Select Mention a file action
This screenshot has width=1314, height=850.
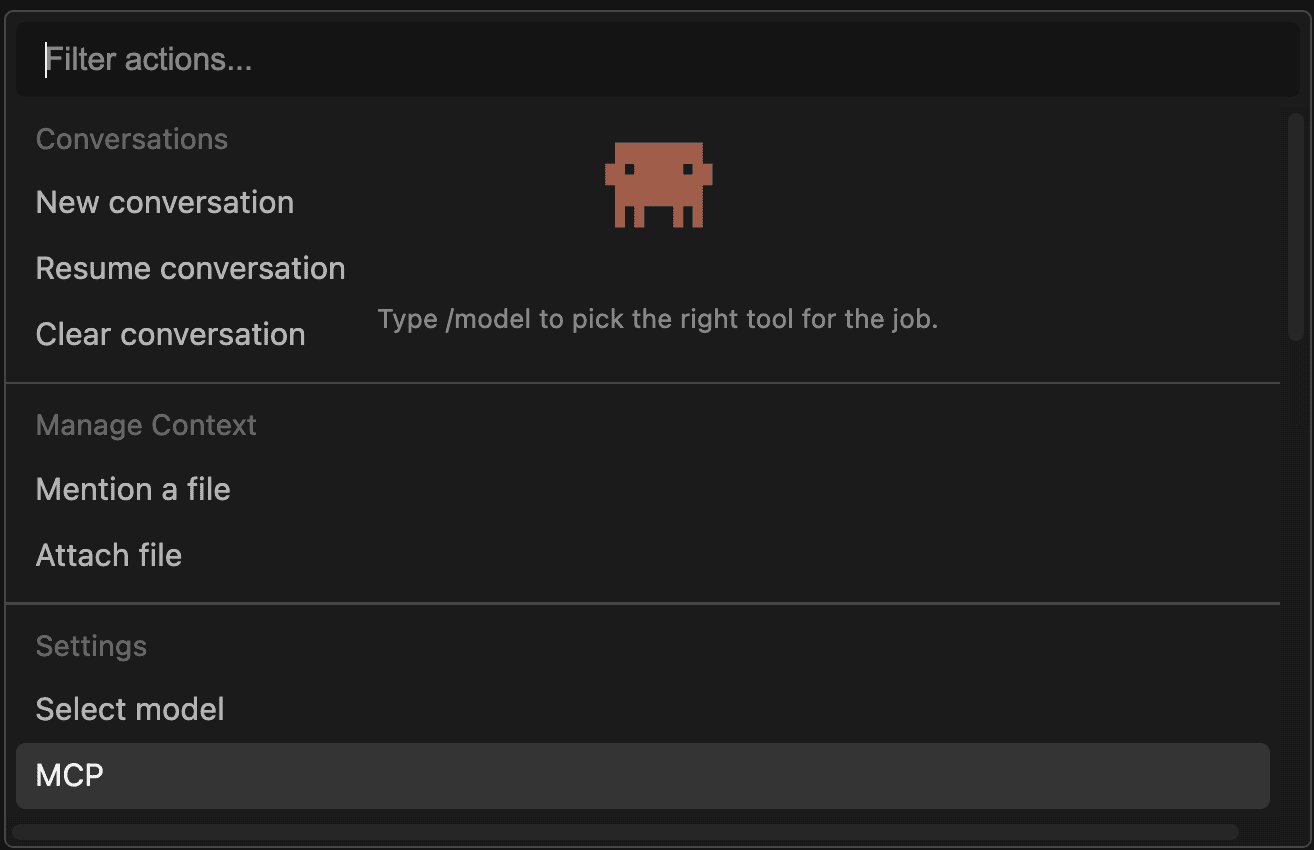tap(133, 489)
